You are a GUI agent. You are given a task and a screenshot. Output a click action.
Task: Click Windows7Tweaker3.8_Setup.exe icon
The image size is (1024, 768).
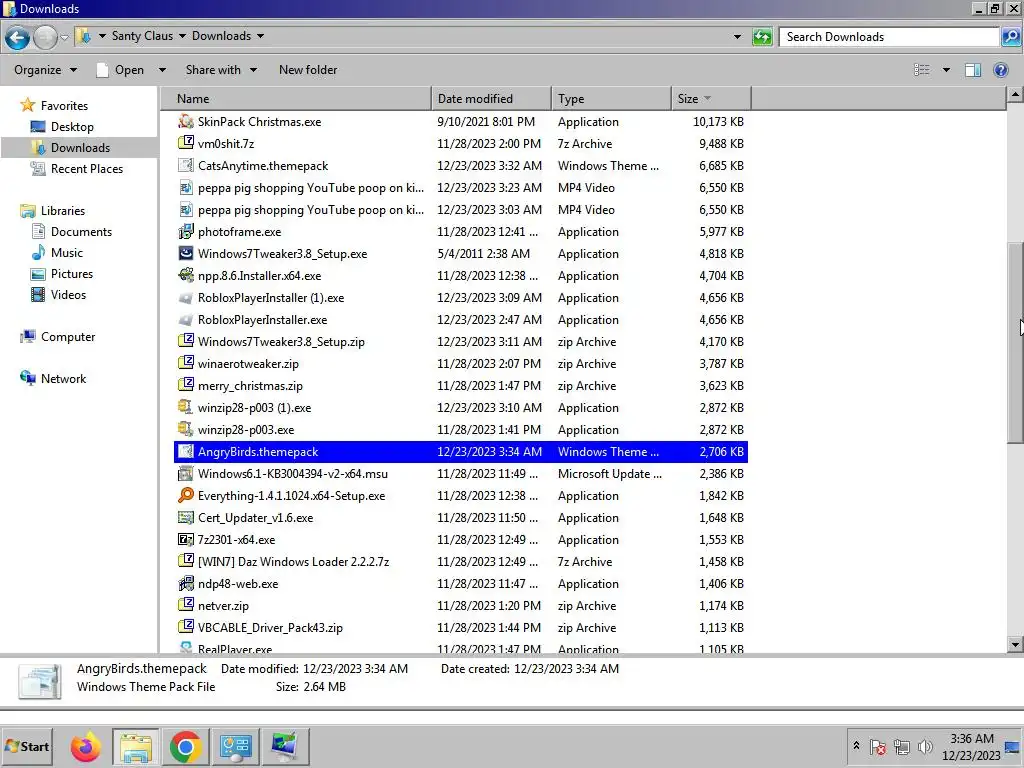[x=186, y=253]
